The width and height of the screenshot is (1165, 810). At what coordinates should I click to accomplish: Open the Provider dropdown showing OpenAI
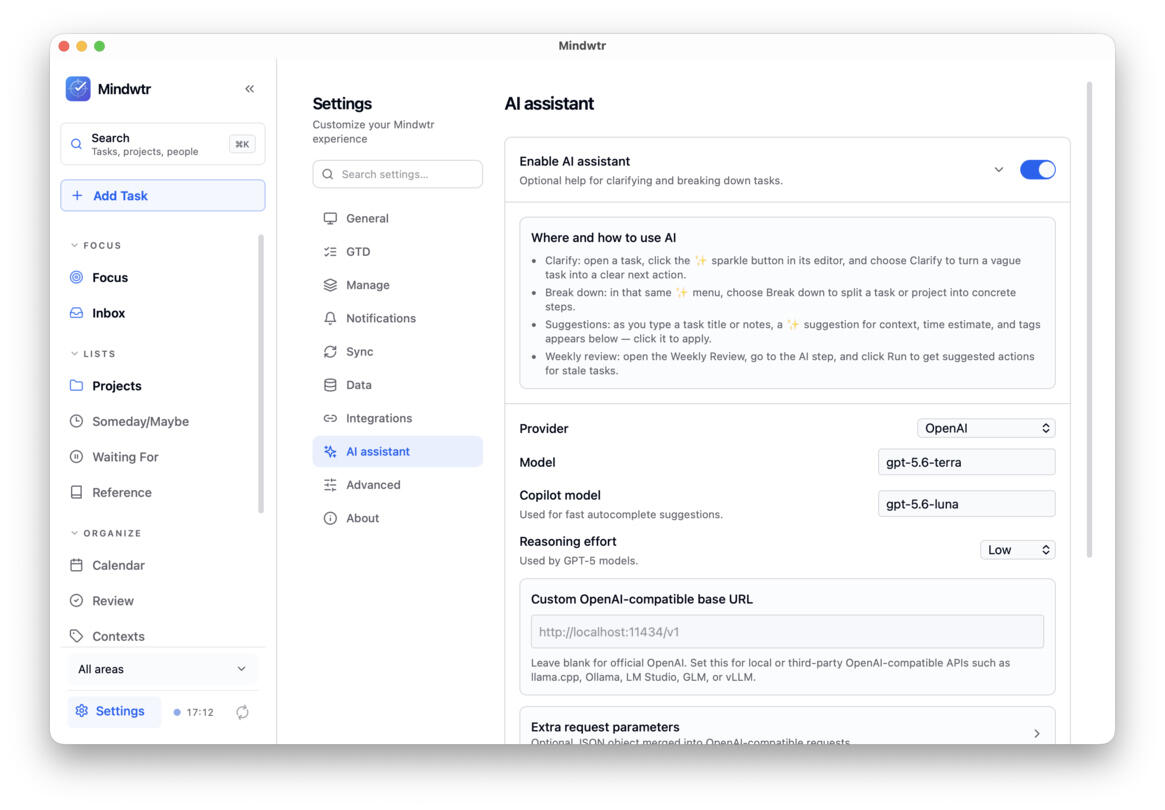(986, 428)
